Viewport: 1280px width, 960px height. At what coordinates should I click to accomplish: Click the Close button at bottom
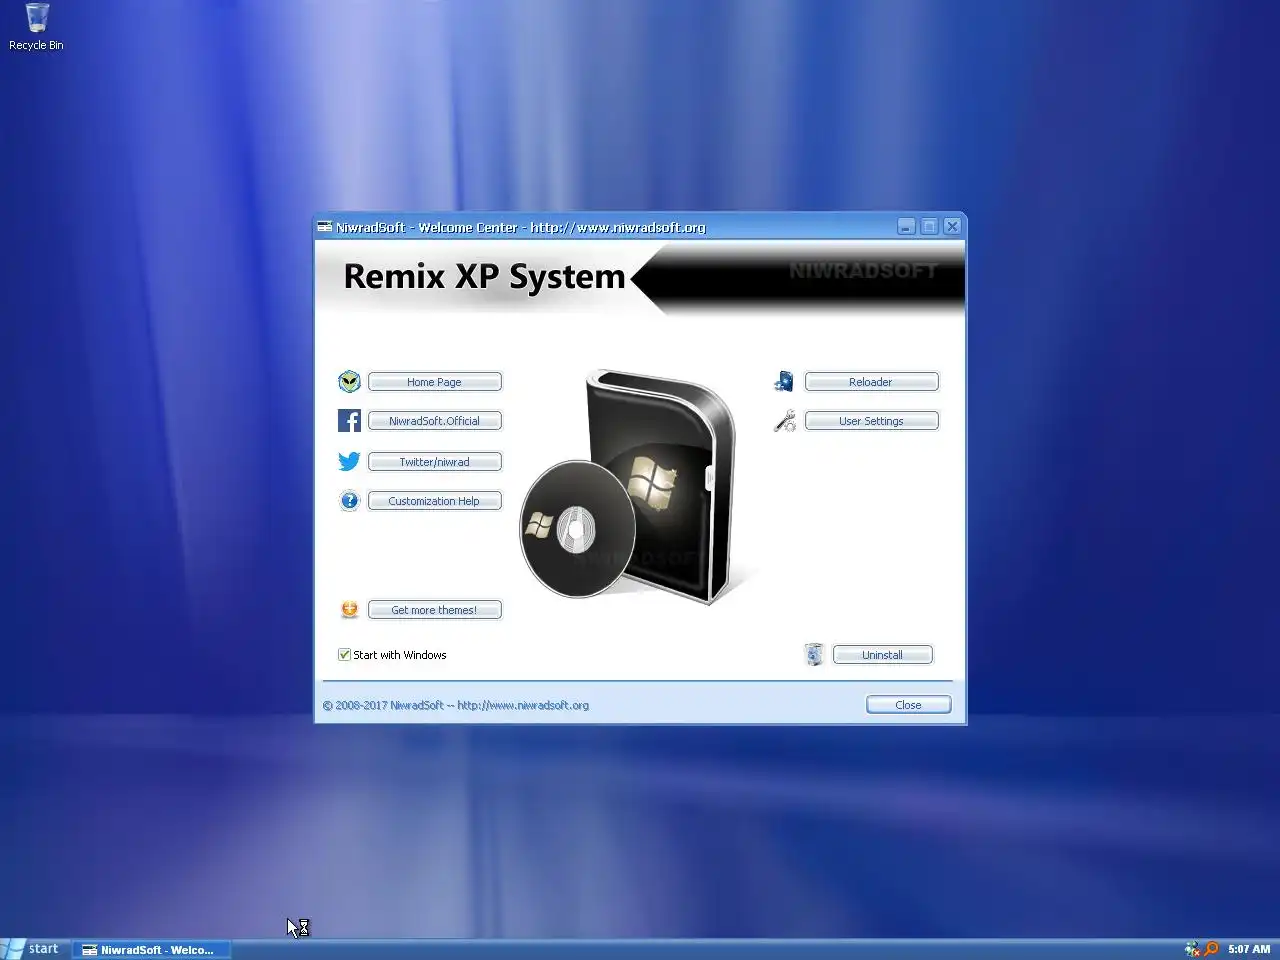(908, 705)
